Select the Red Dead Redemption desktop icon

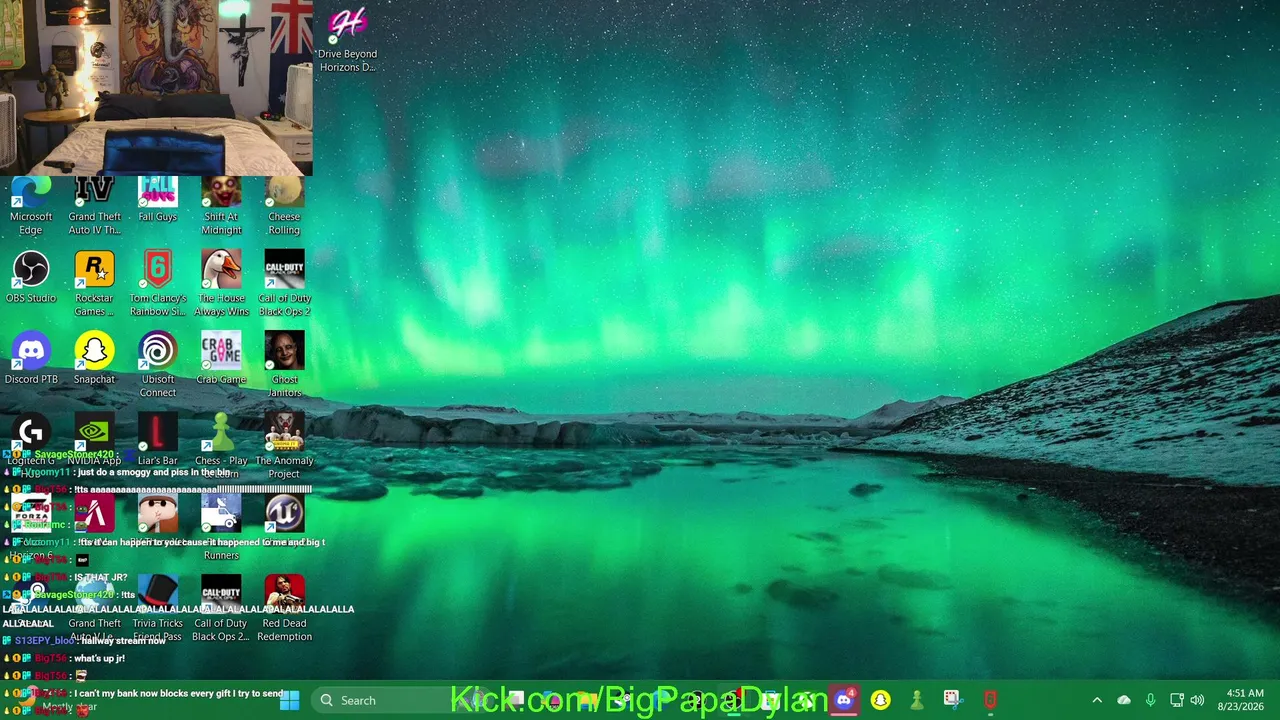284,608
